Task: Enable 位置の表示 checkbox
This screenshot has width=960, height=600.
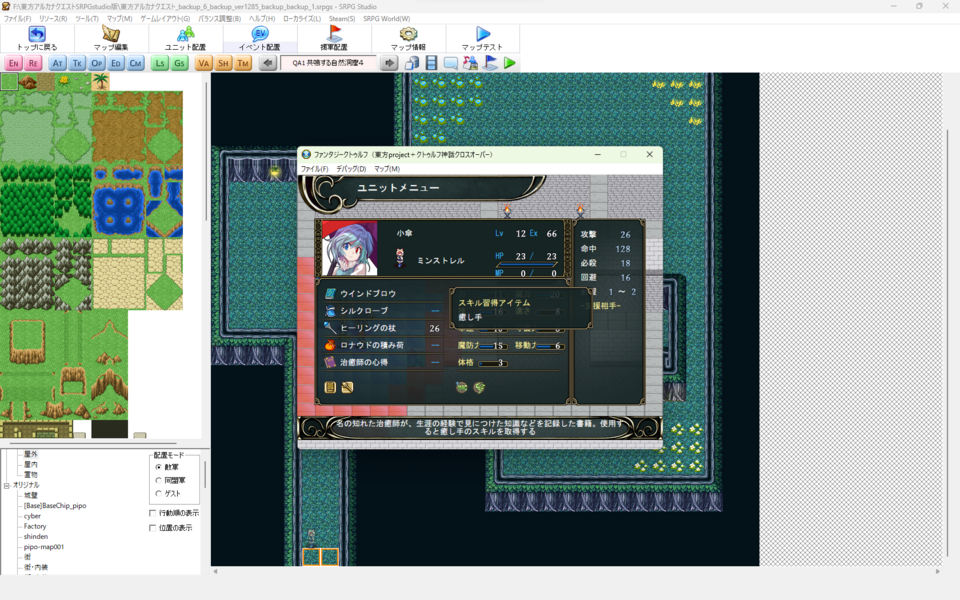Action: coord(152,528)
